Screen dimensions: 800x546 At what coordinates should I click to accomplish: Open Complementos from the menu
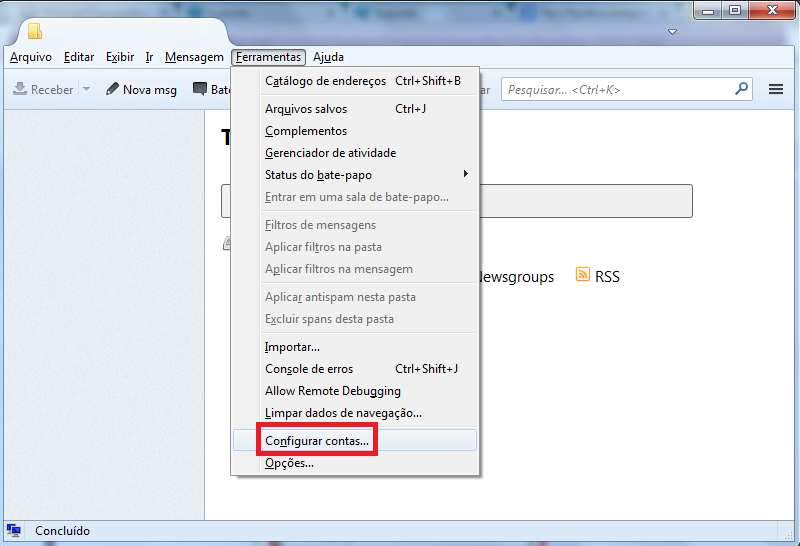click(306, 131)
